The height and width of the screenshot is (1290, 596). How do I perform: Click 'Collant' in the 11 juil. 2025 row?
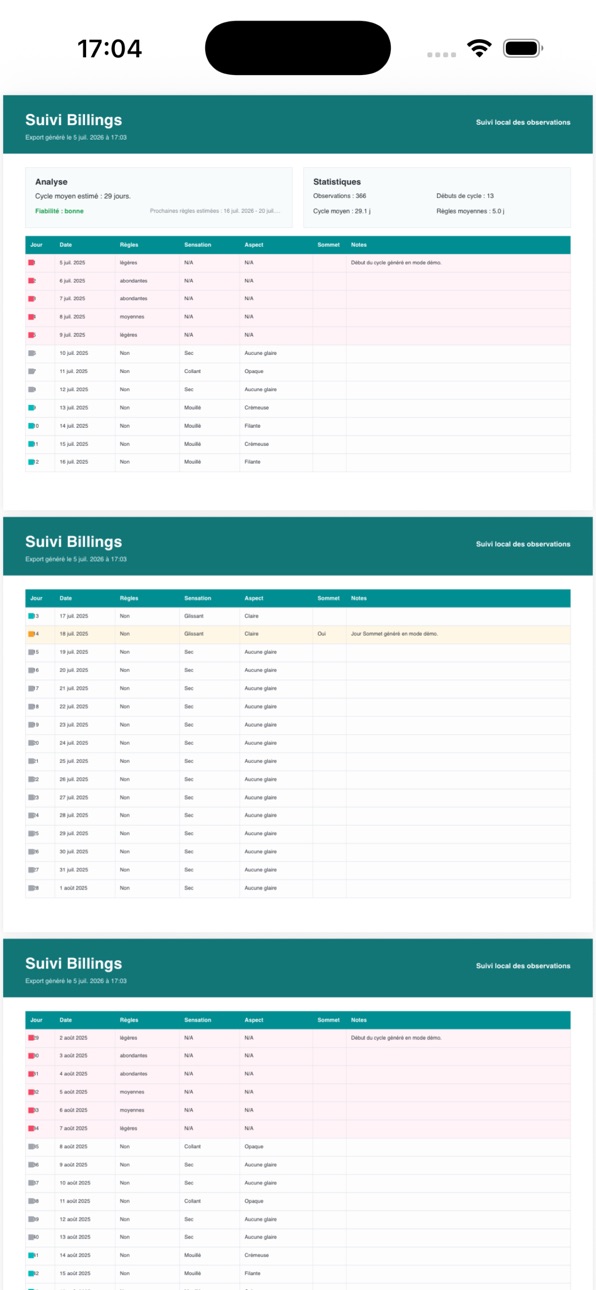tap(192, 371)
